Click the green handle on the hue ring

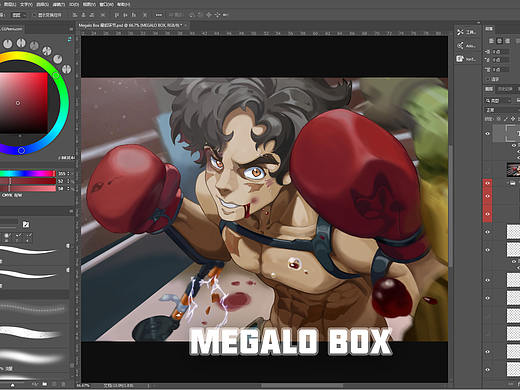tap(56, 76)
